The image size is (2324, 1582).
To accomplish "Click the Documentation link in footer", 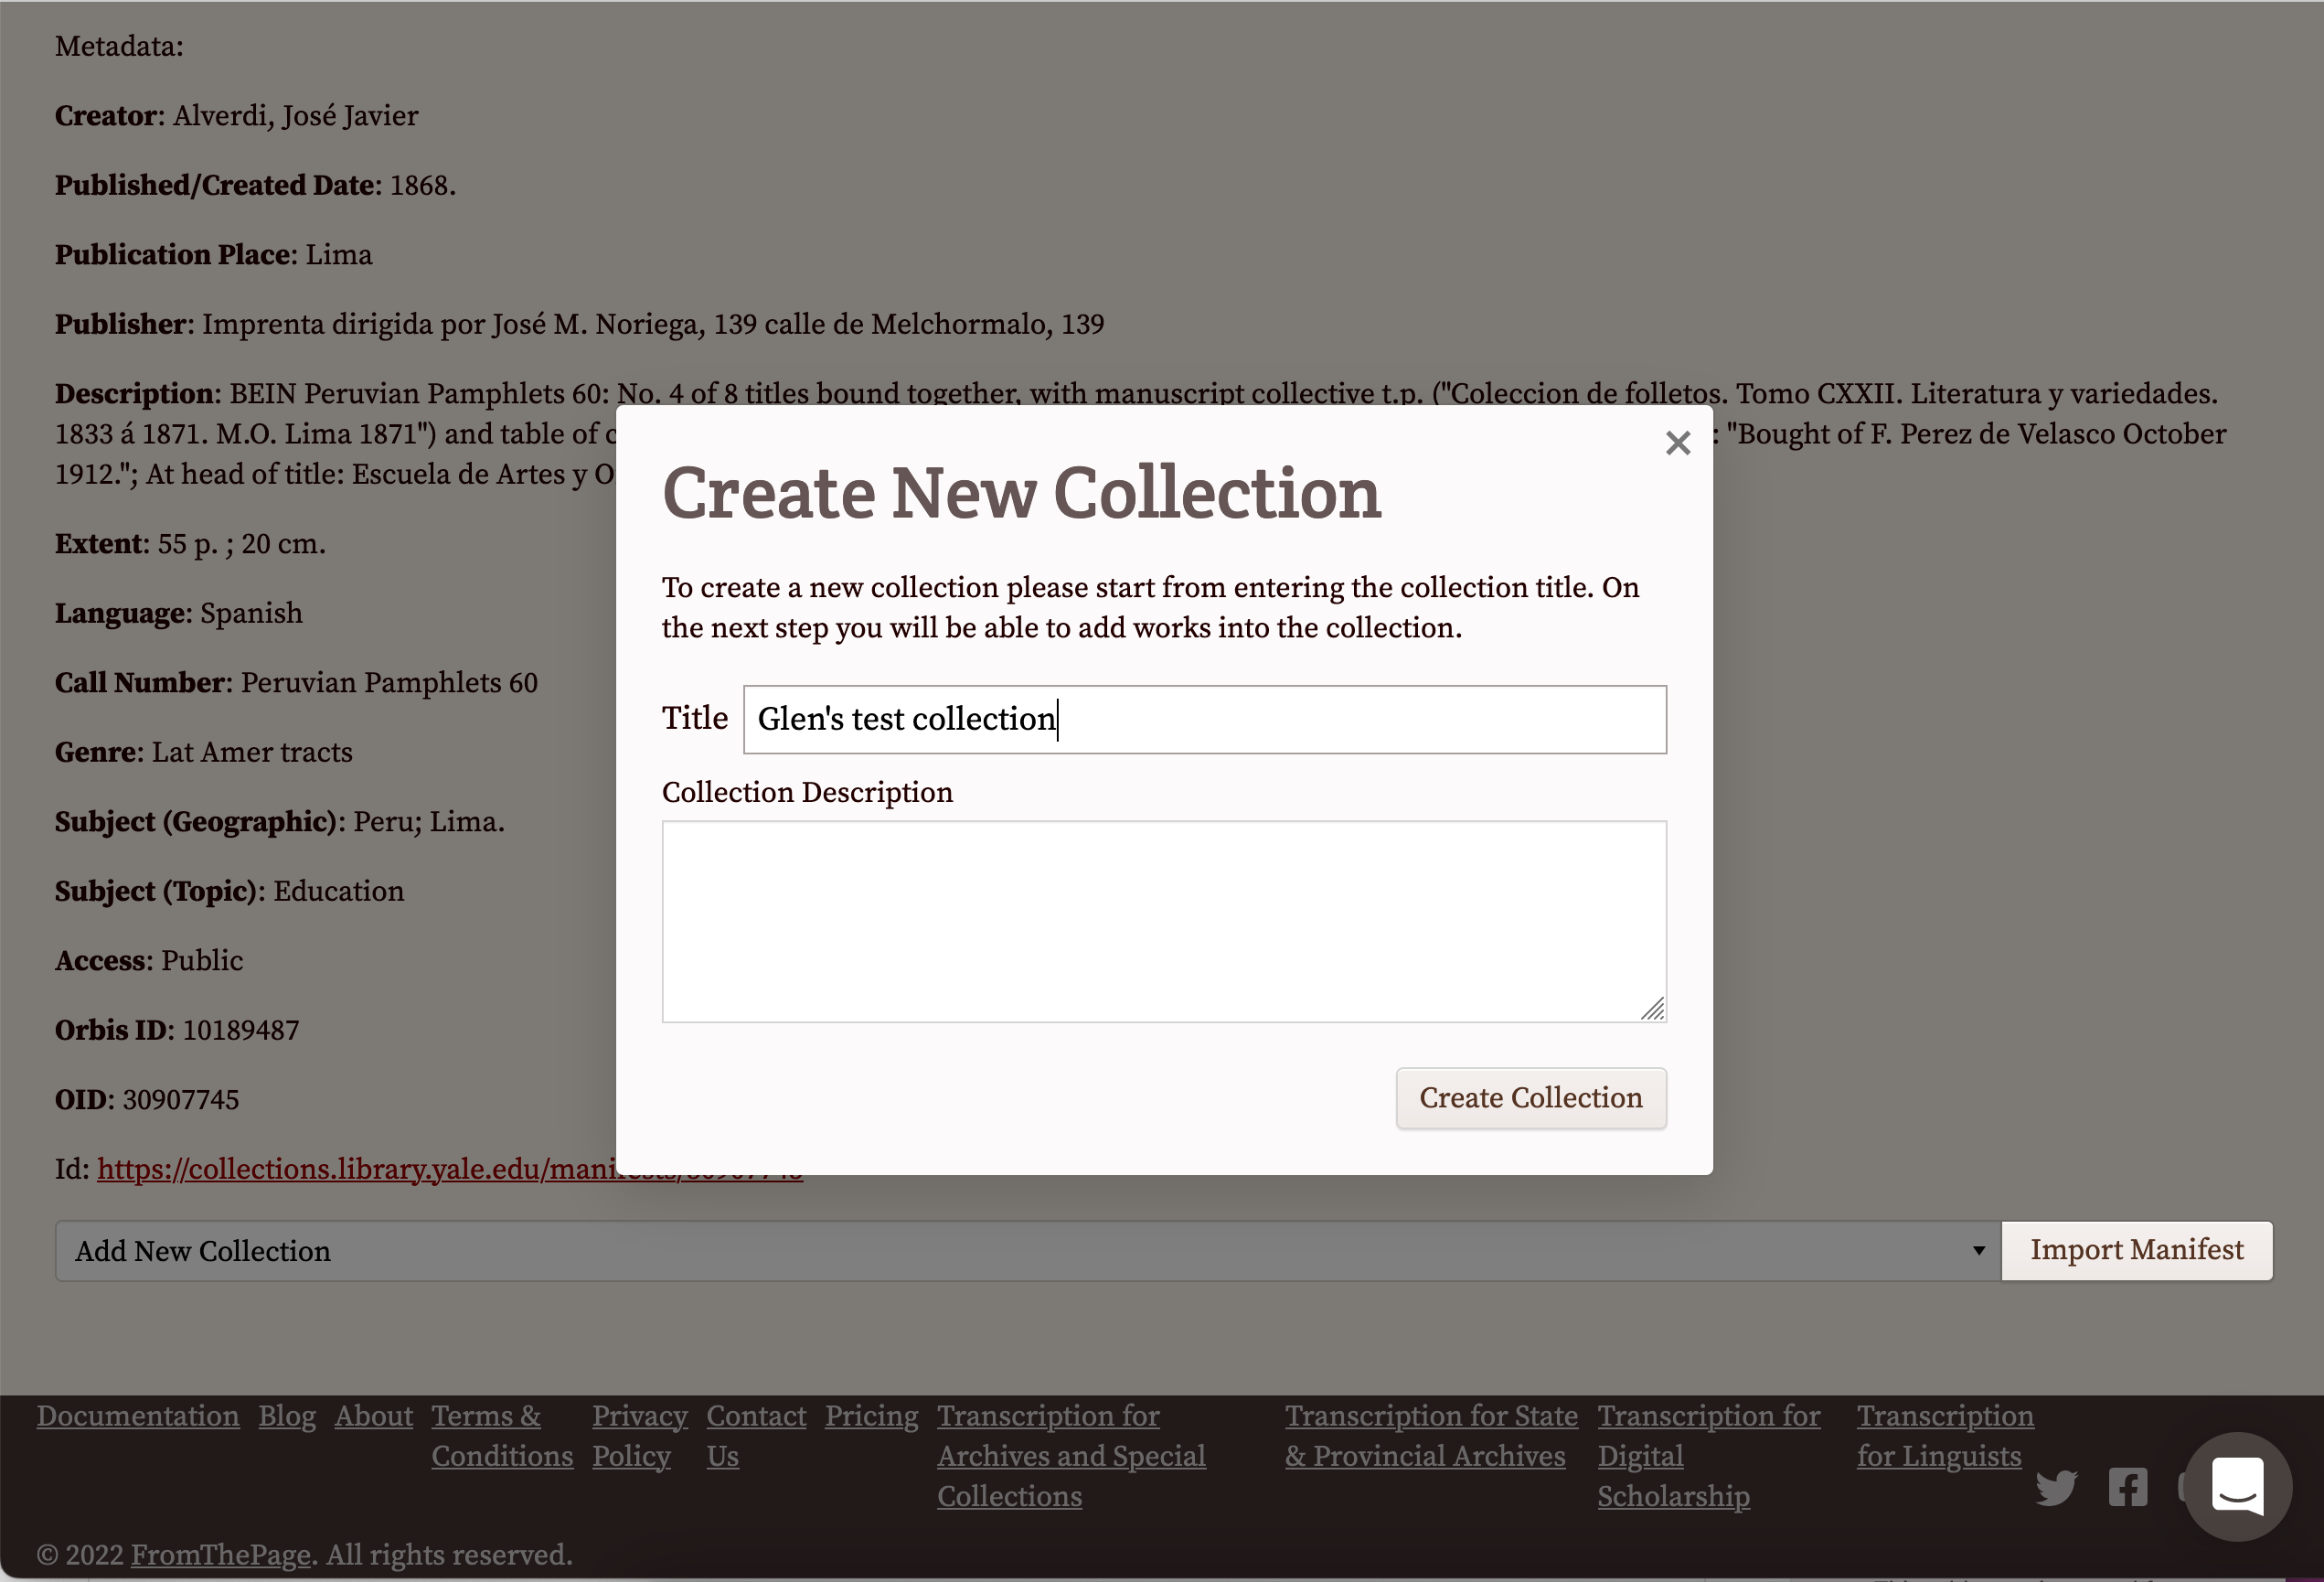I will tap(136, 1416).
